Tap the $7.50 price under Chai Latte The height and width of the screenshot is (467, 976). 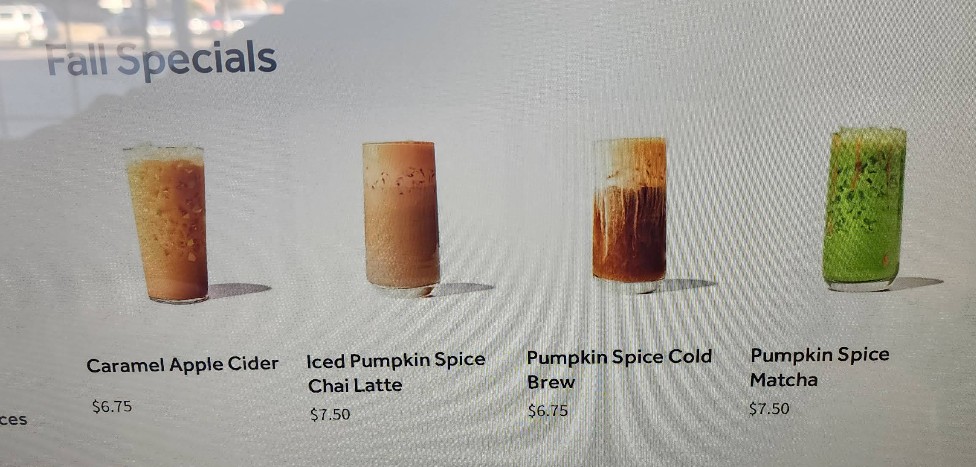point(330,414)
